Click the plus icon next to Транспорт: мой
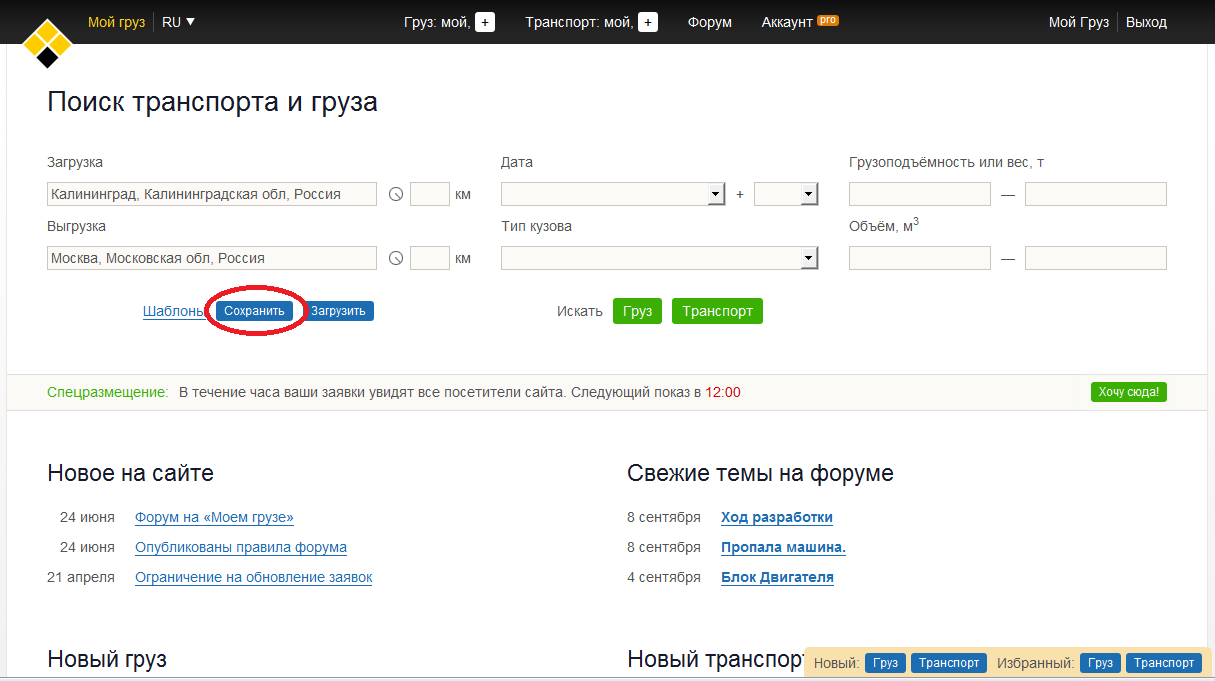 pos(648,22)
